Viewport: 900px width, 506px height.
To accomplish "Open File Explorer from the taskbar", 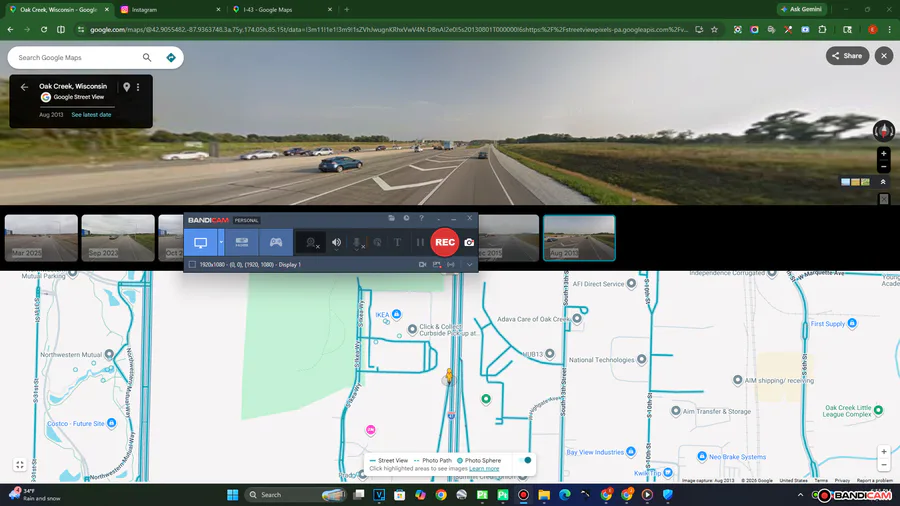I will point(544,495).
